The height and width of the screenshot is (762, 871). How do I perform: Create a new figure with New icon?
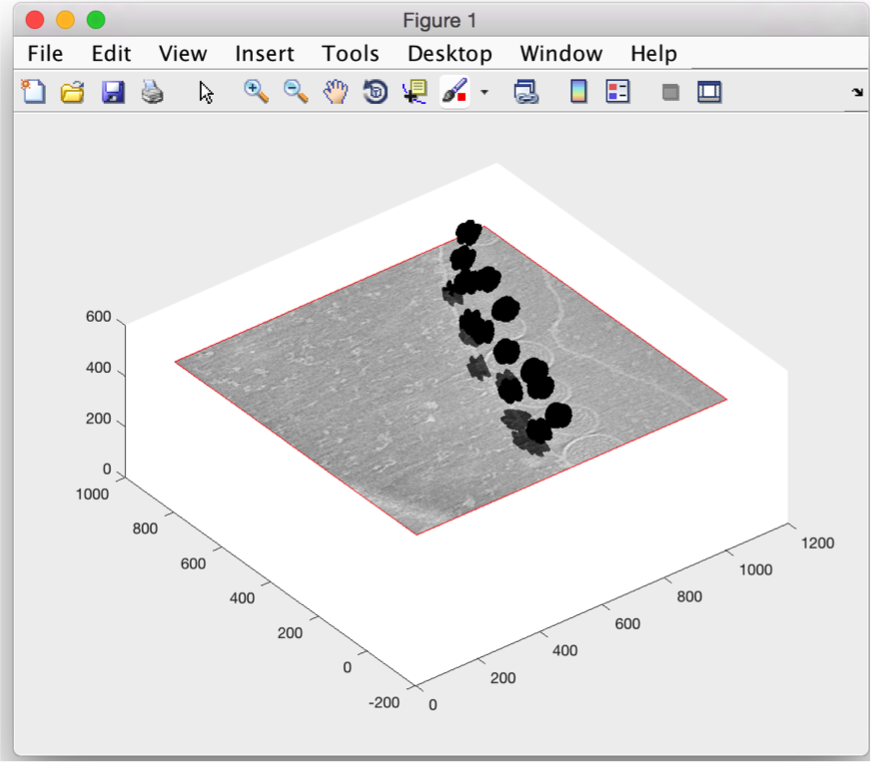[x=33, y=92]
